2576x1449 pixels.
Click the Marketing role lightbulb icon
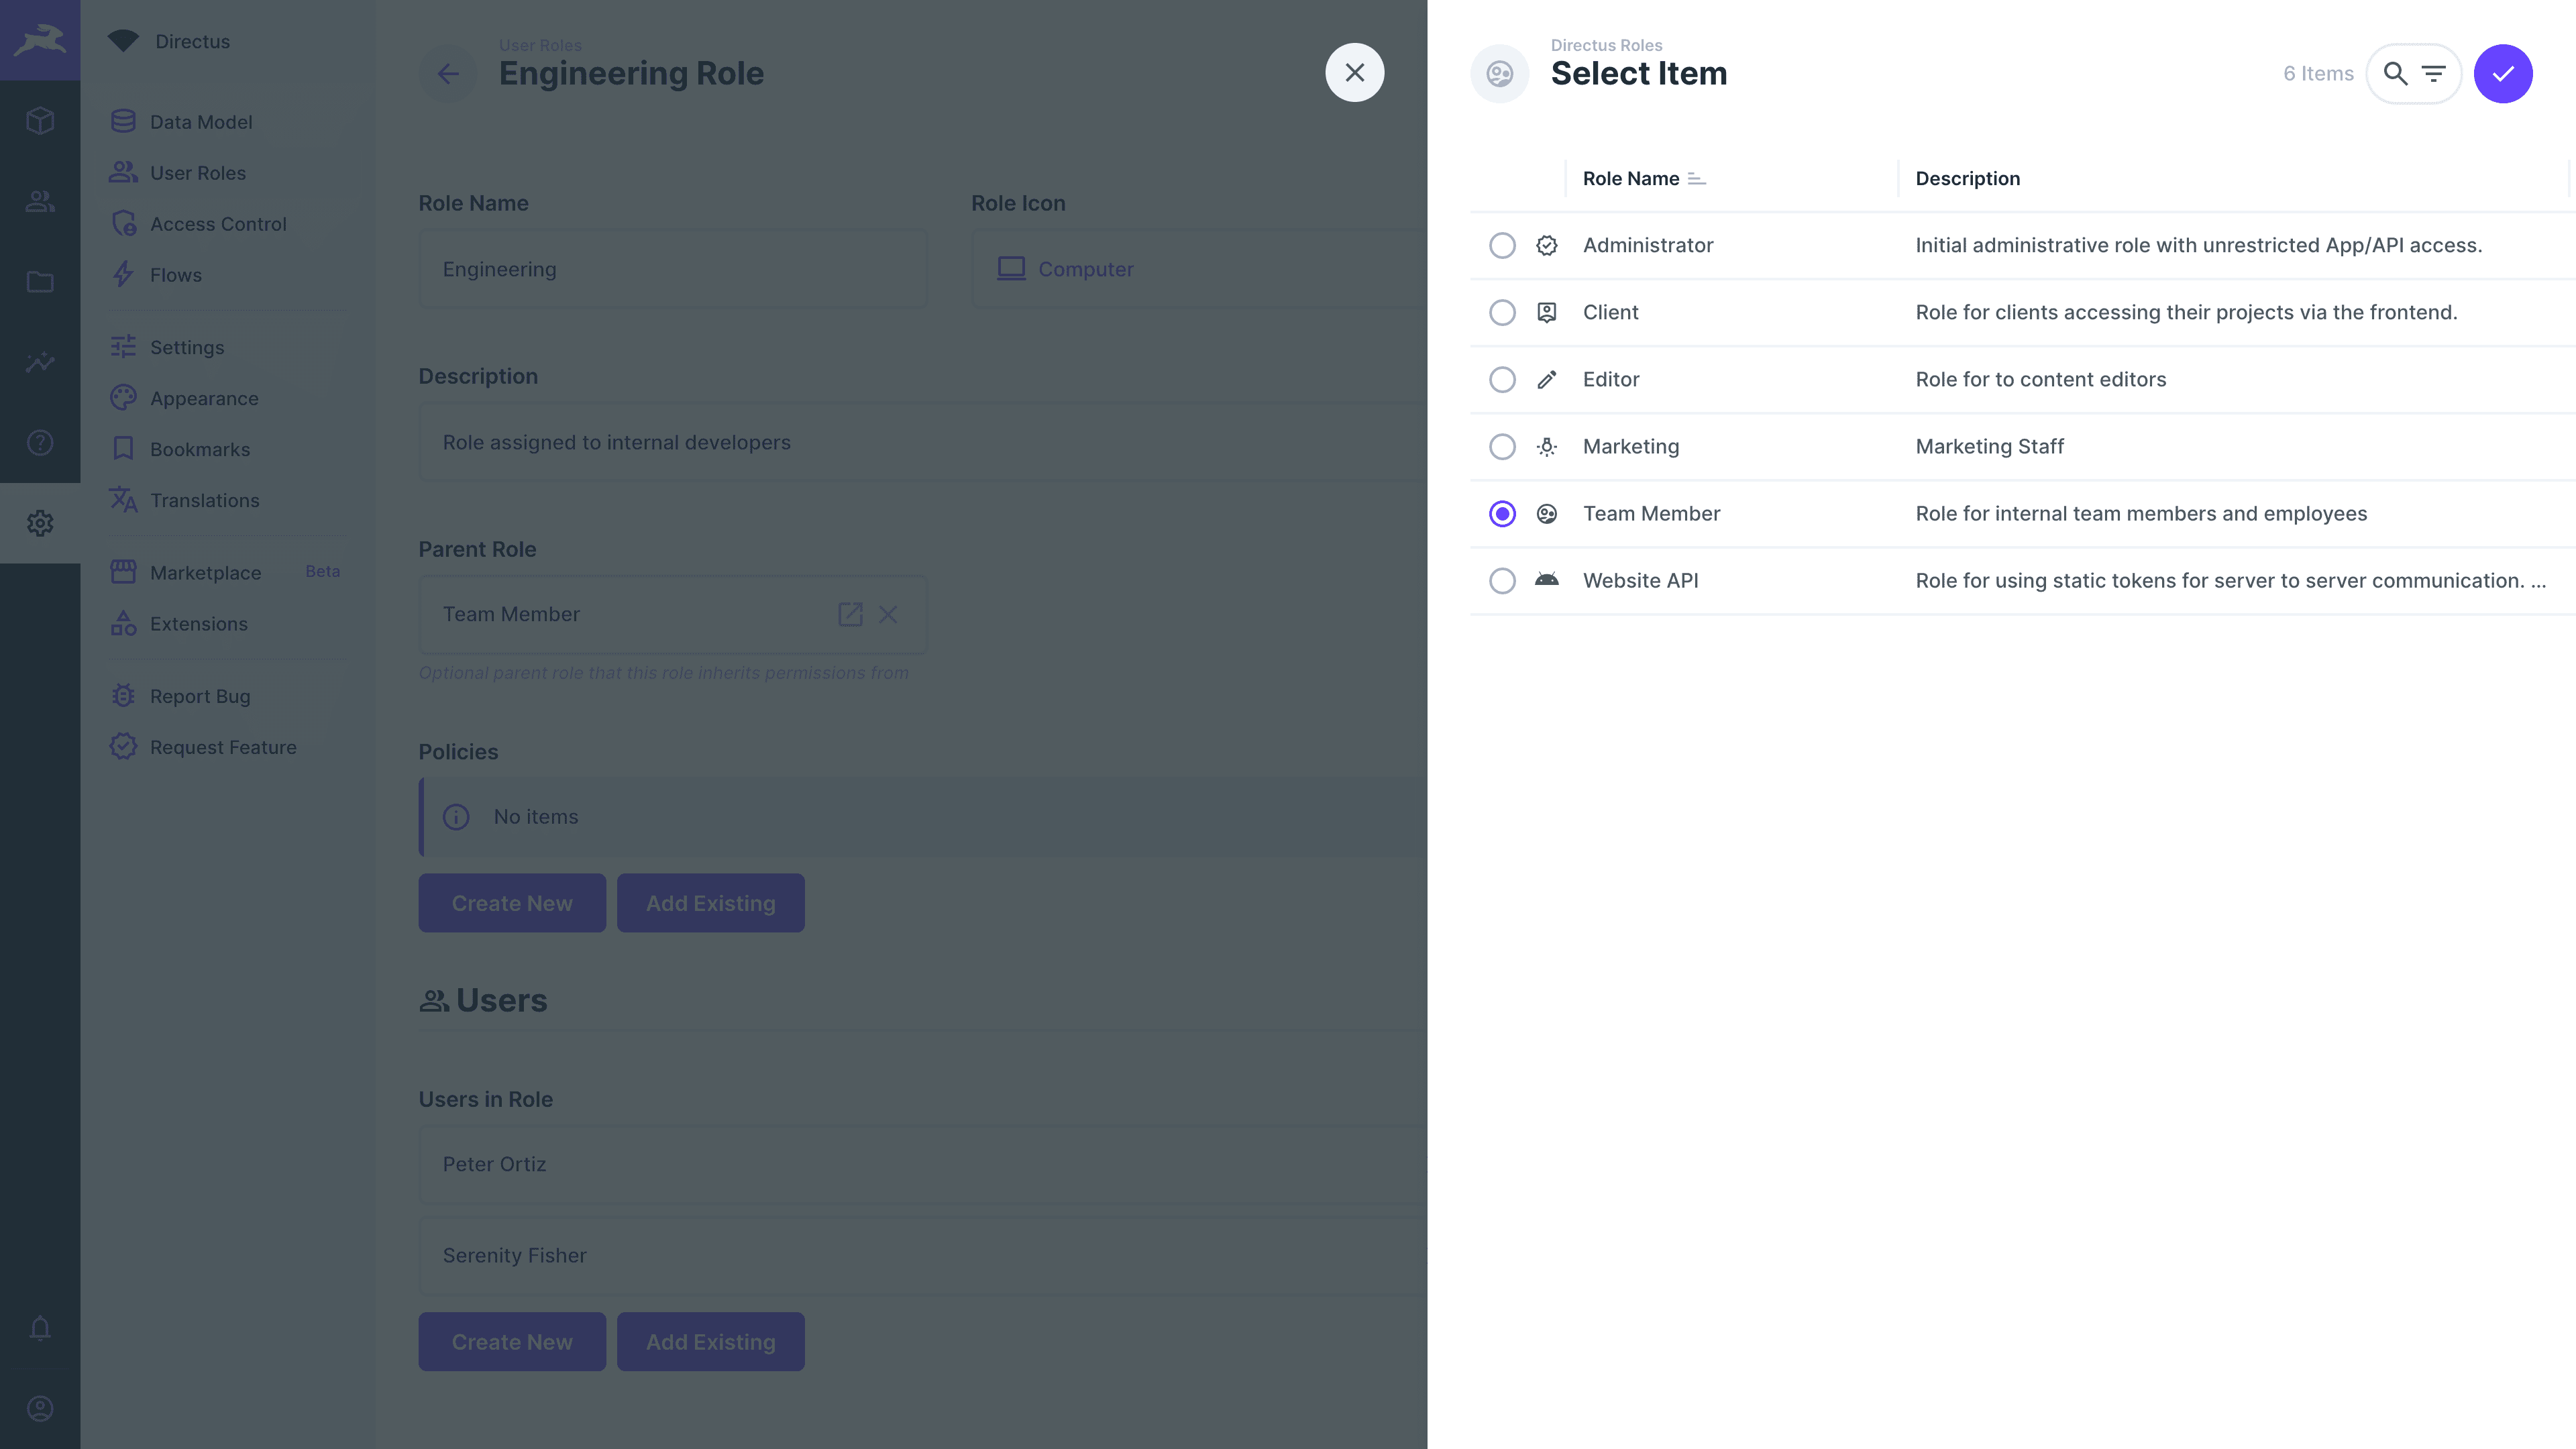(1547, 446)
